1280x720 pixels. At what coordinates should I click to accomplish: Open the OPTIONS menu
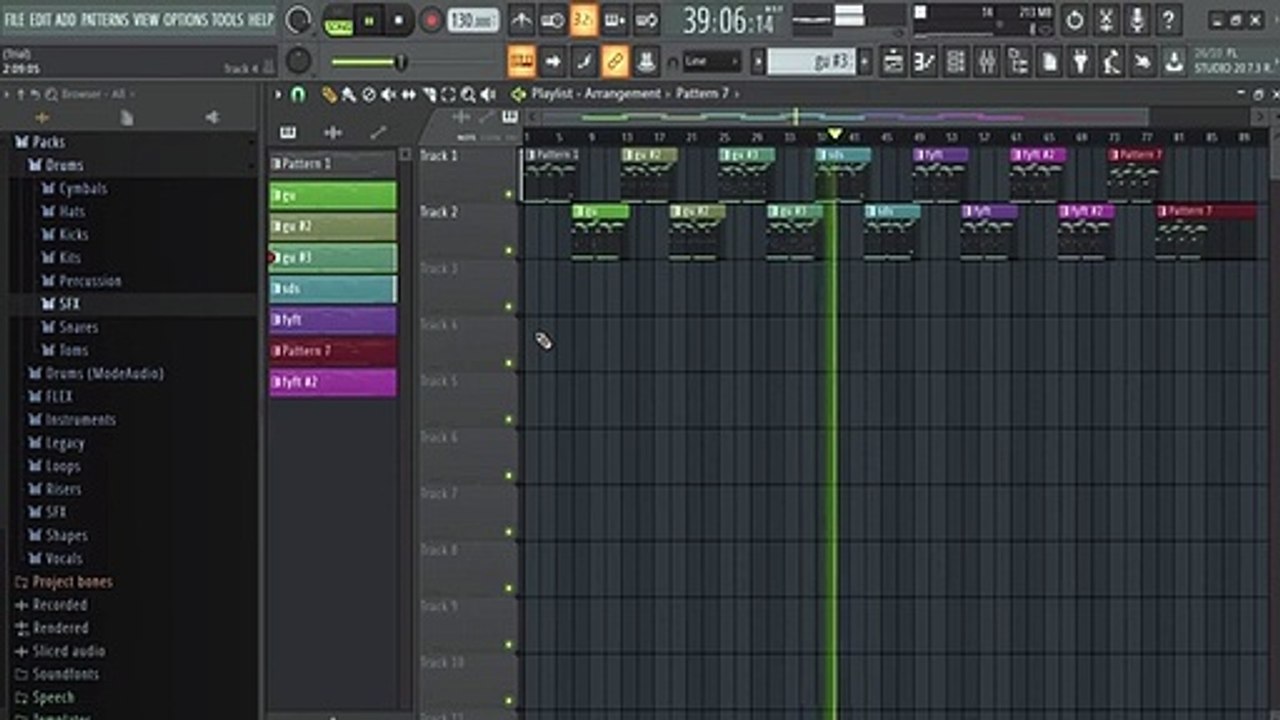(186, 20)
